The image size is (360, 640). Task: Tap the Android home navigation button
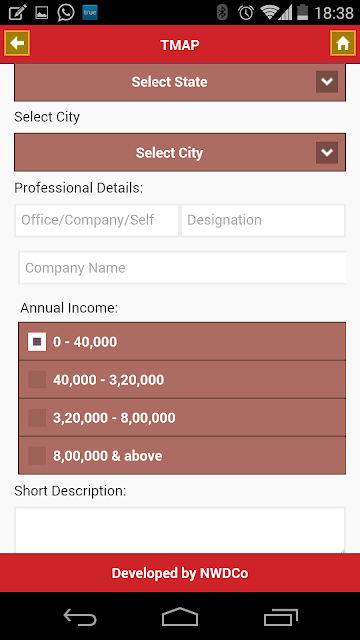pos(180,617)
